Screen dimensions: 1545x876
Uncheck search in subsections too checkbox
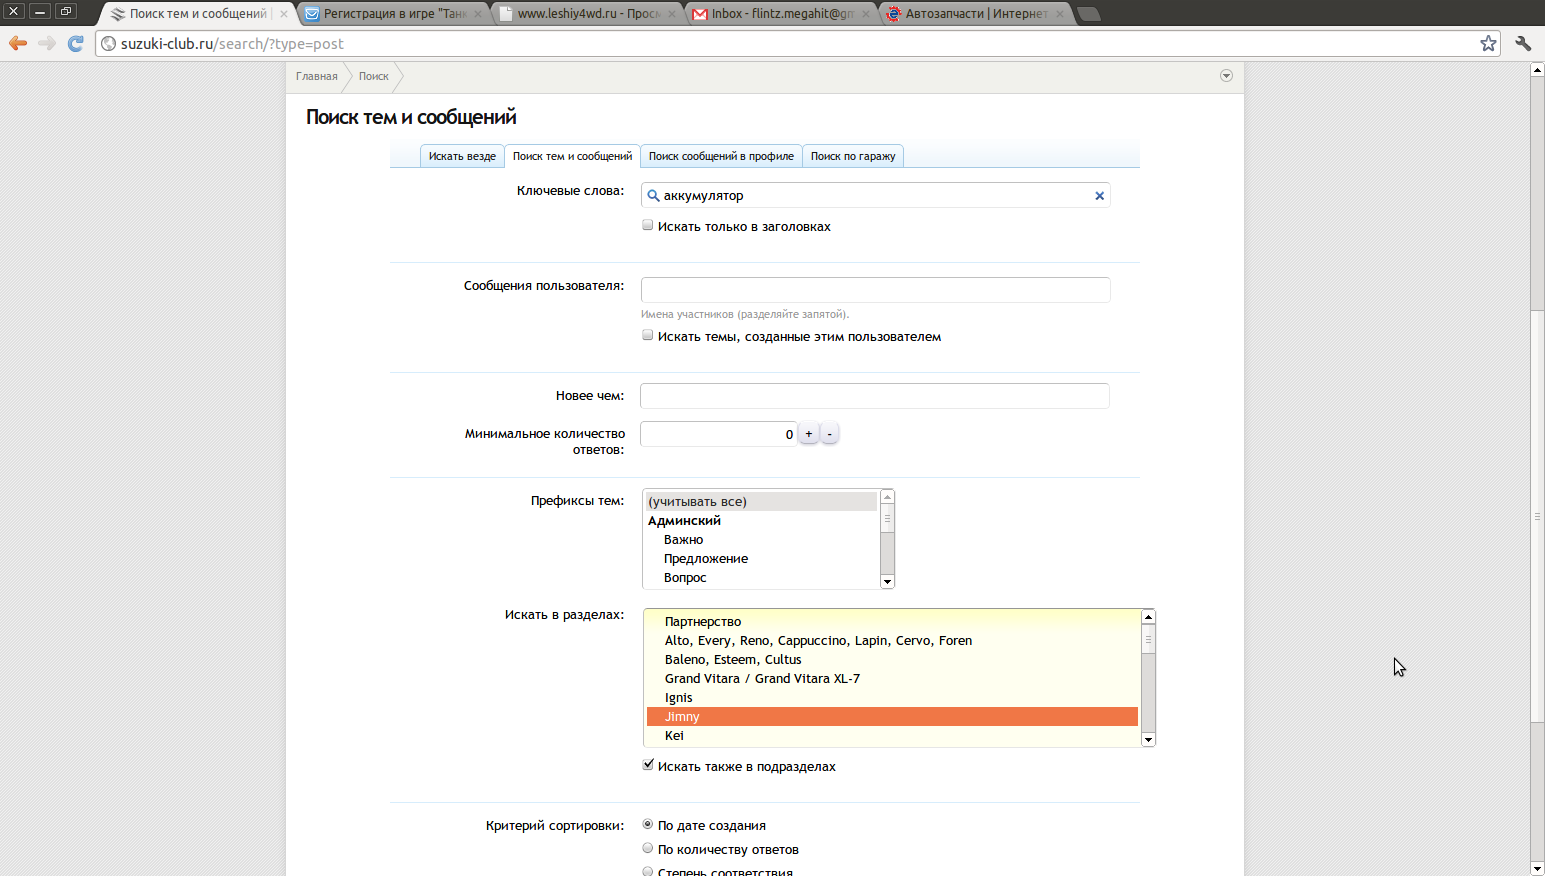pos(648,765)
